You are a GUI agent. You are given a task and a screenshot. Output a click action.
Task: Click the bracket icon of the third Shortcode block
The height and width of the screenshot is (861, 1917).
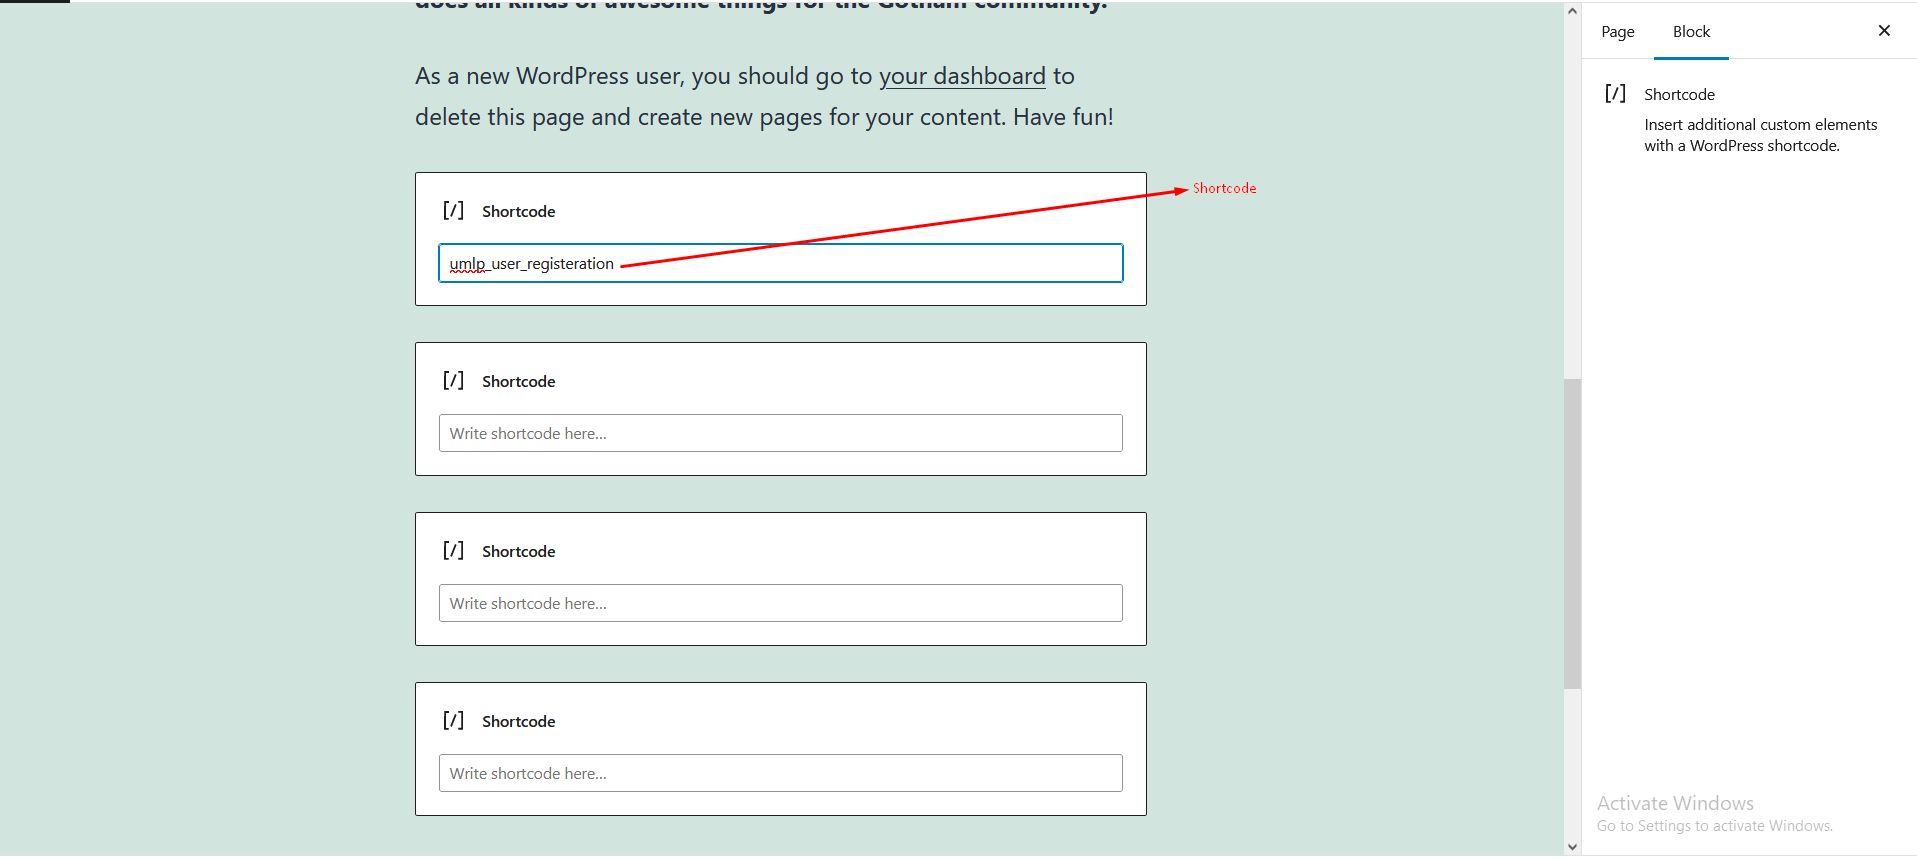click(x=453, y=550)
